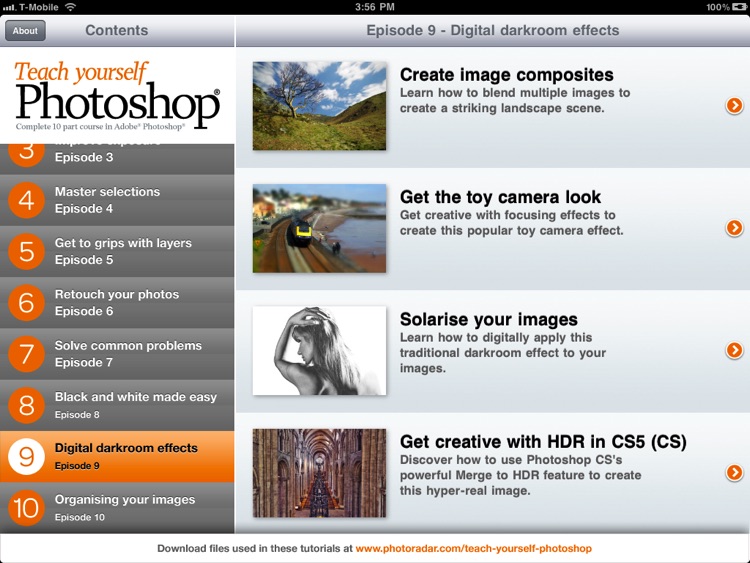Tap the toy camera train thumbnail
Viewport: 750px width, 563px height.
pyautogui.click(x=320, y=228)
